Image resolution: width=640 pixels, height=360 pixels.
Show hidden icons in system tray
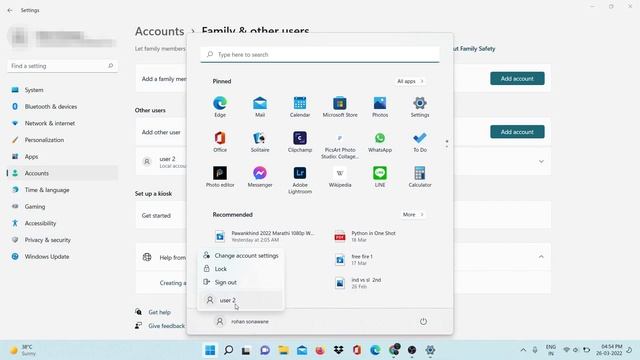coord(523,350)
